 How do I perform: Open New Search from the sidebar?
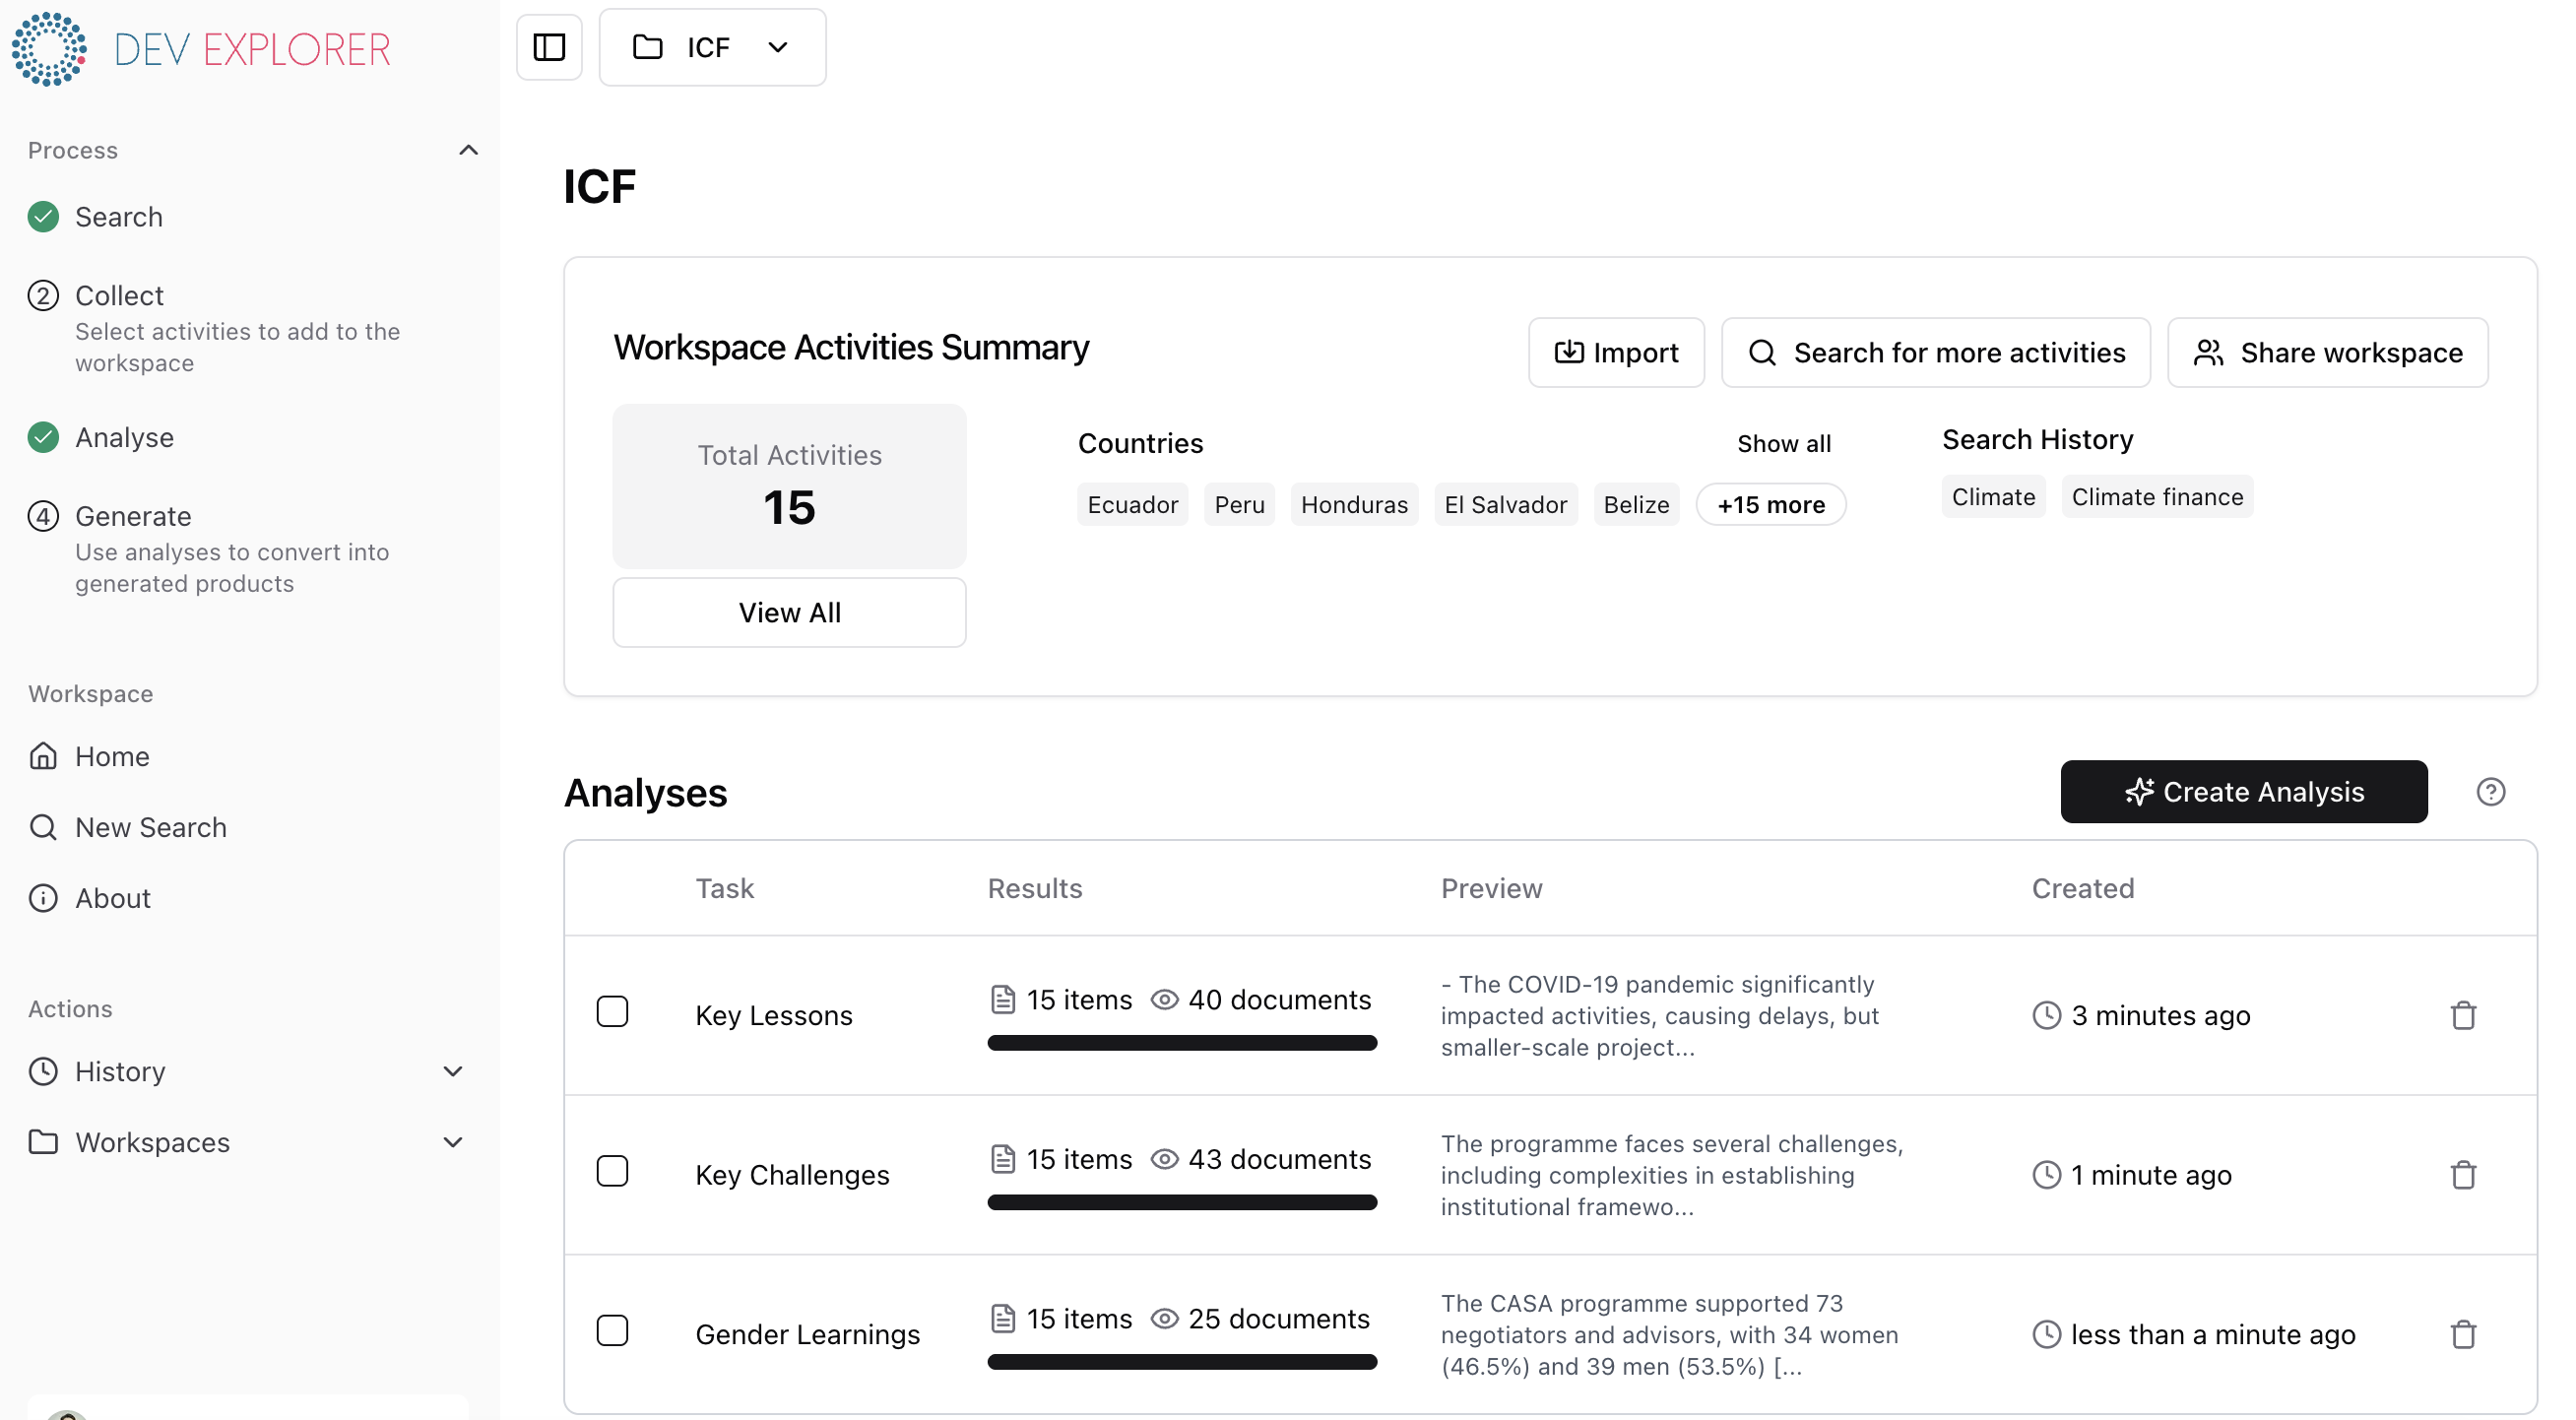point(150,827)
